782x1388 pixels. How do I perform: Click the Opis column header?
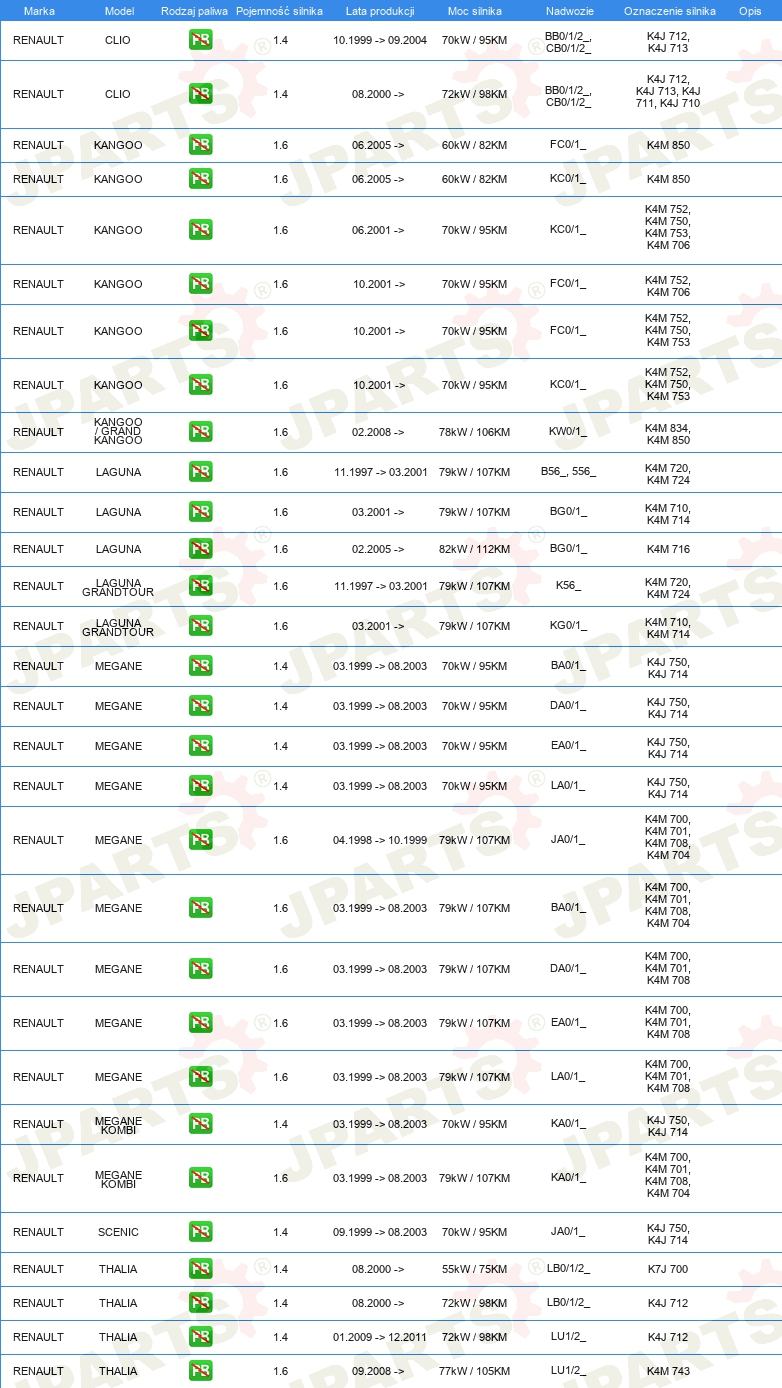click(x=750, y=11)
